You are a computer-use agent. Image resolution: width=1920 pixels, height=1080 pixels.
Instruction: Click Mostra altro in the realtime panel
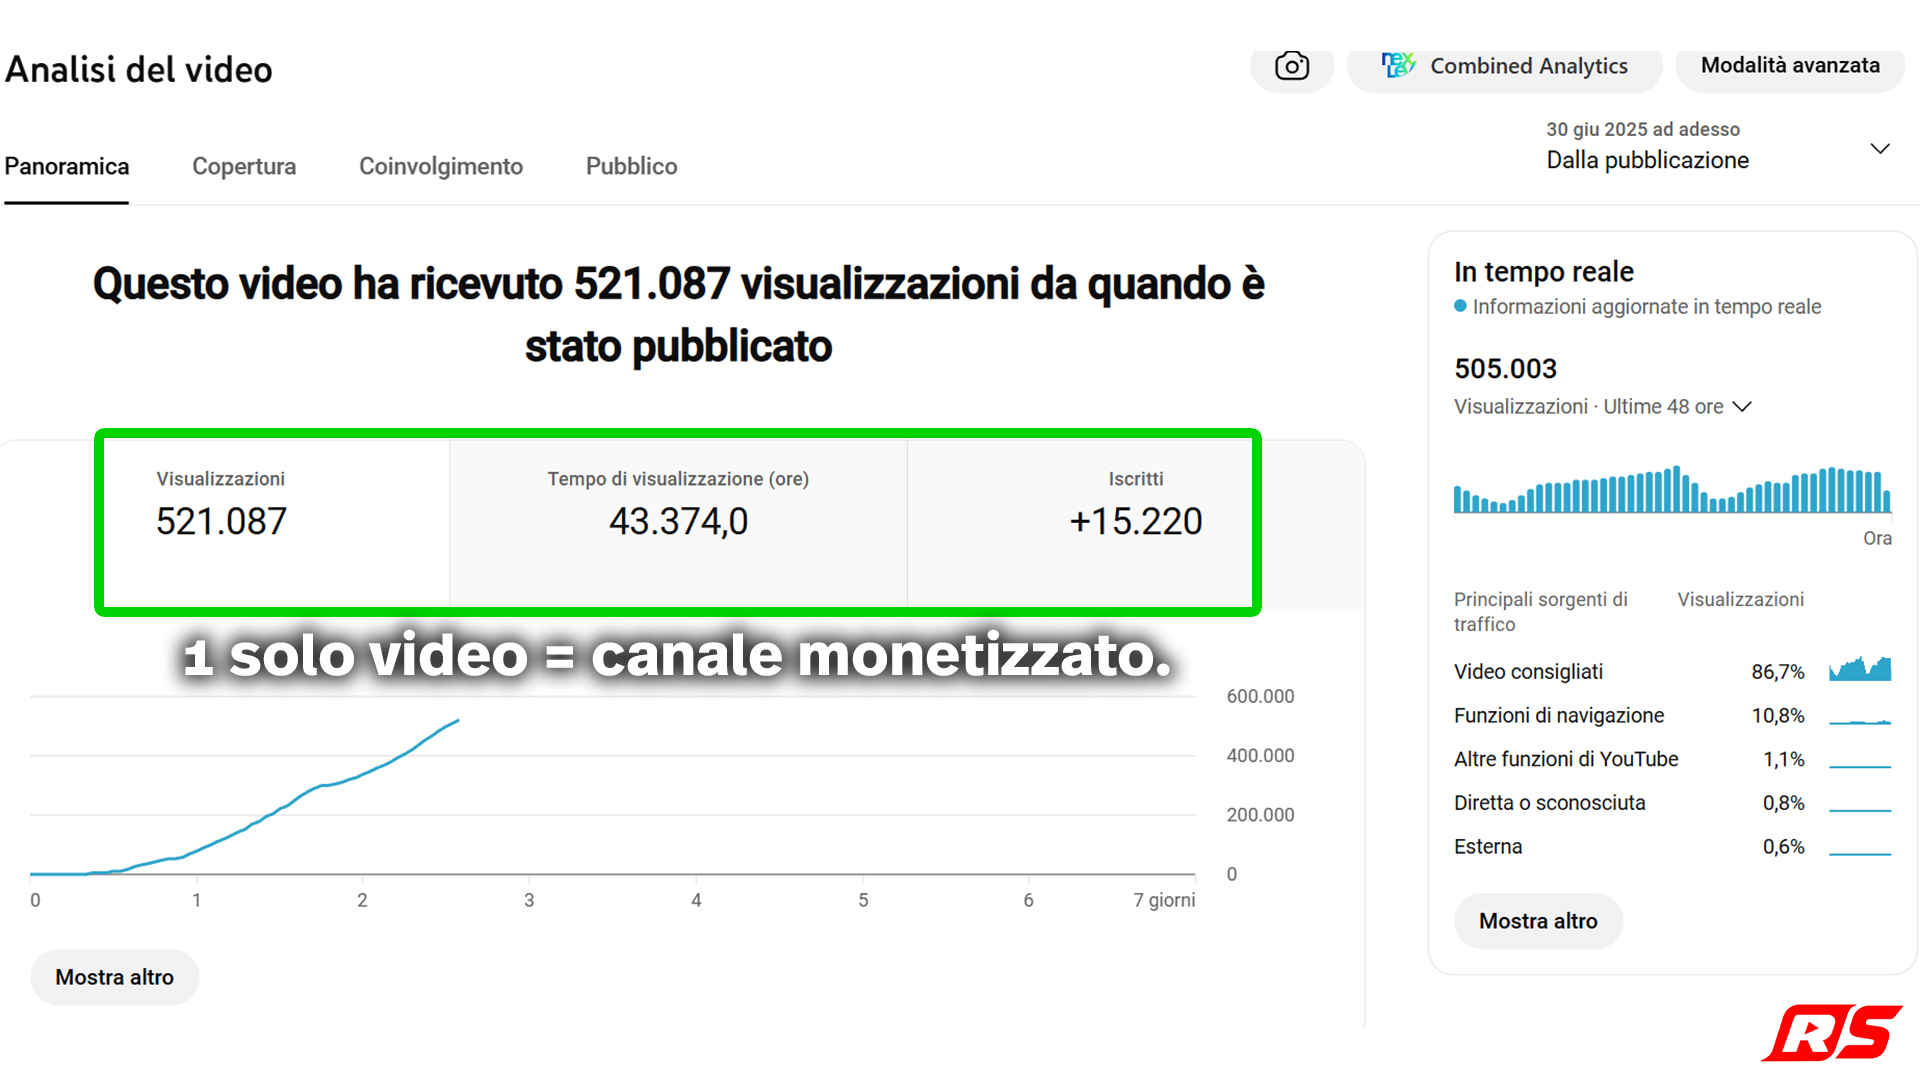tap(1538, 921)
